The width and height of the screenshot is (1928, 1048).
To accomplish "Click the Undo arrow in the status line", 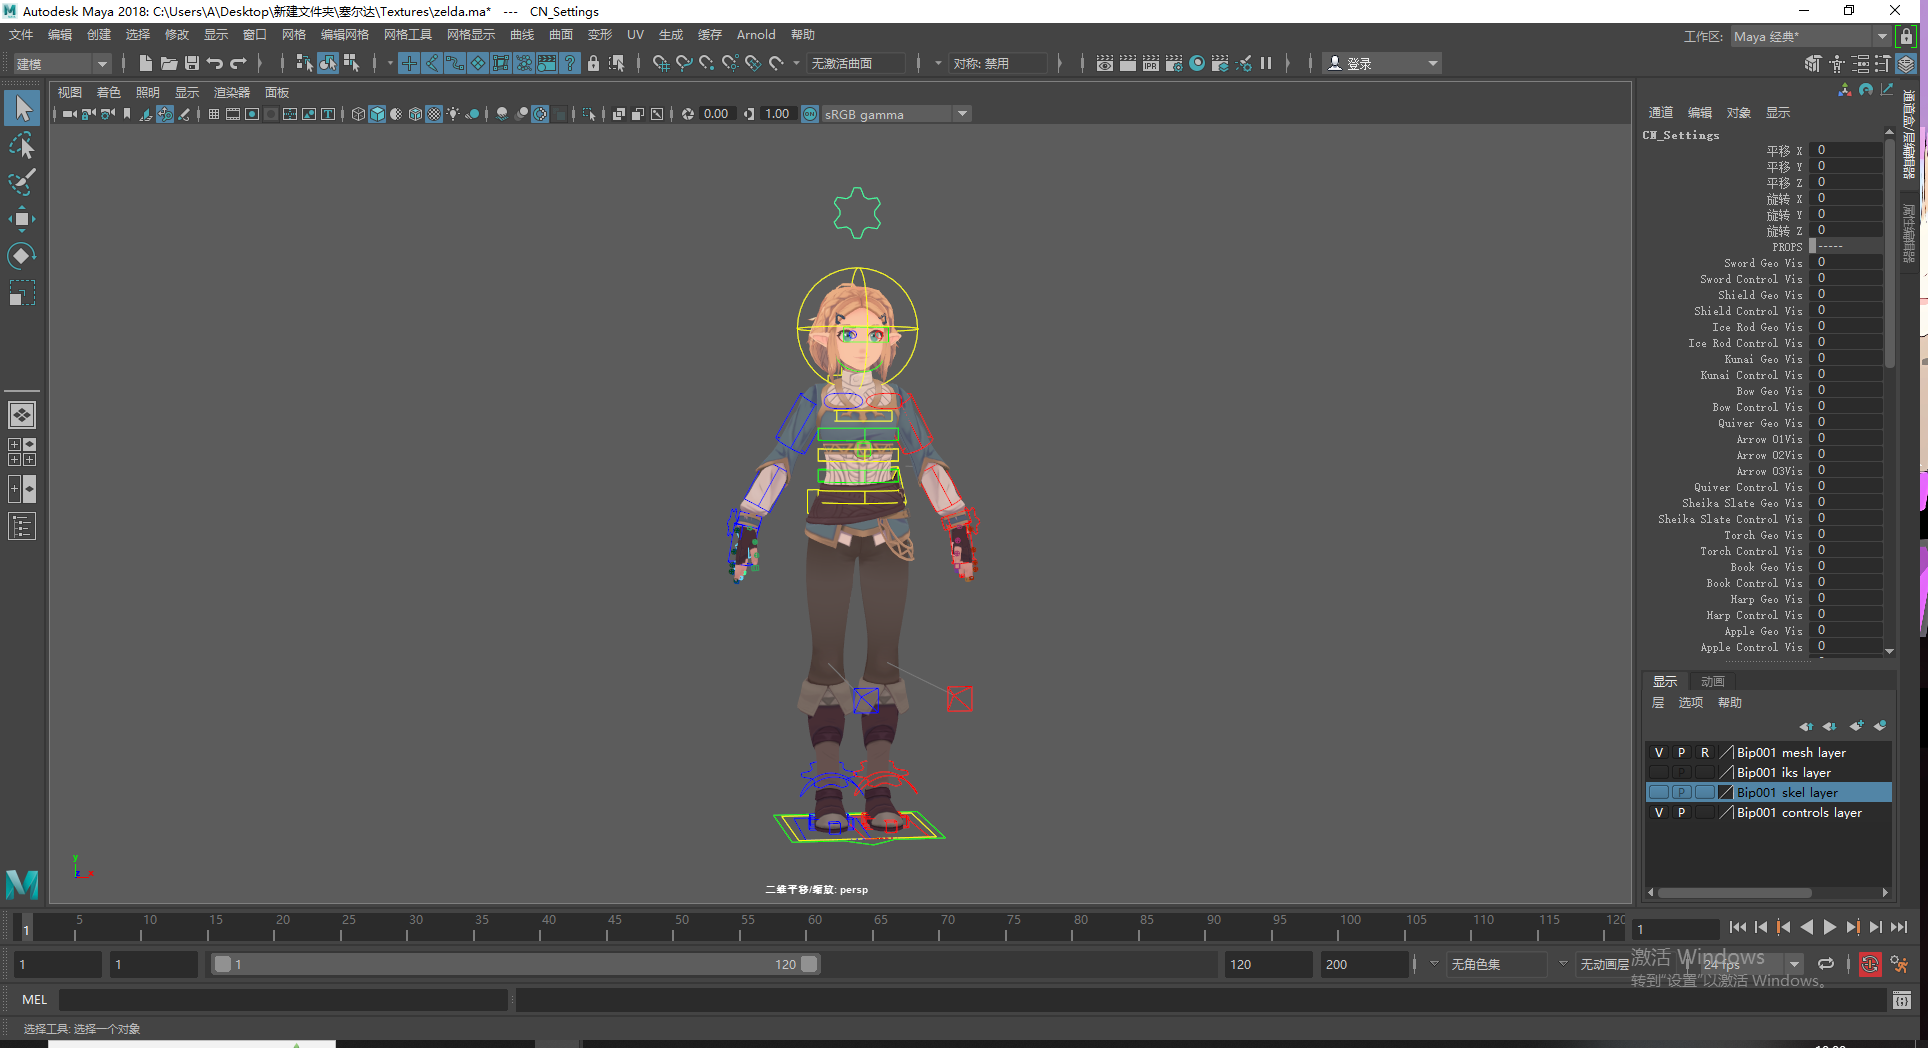I will [215, 63].
